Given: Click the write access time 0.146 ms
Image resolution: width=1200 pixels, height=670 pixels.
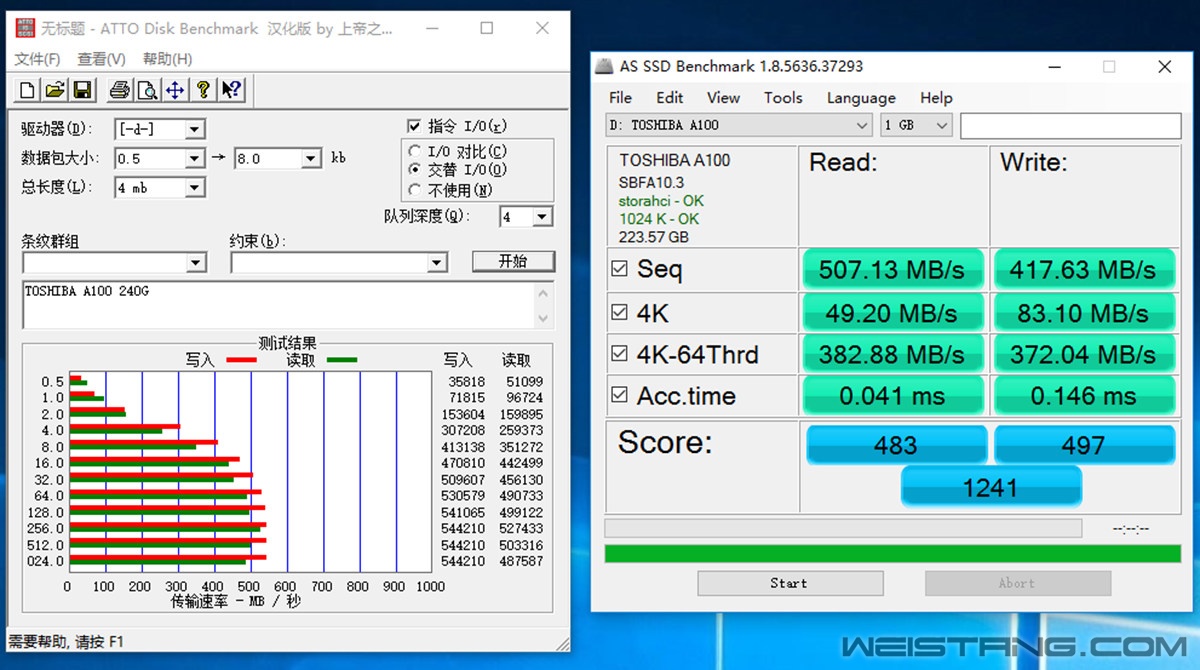Looking at the screenshot, I should pyautogui.click(x=1084, y=396).
